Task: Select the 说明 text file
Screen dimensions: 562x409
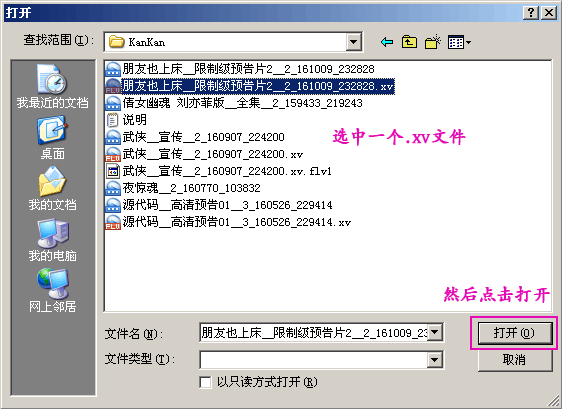Action: 126,120
